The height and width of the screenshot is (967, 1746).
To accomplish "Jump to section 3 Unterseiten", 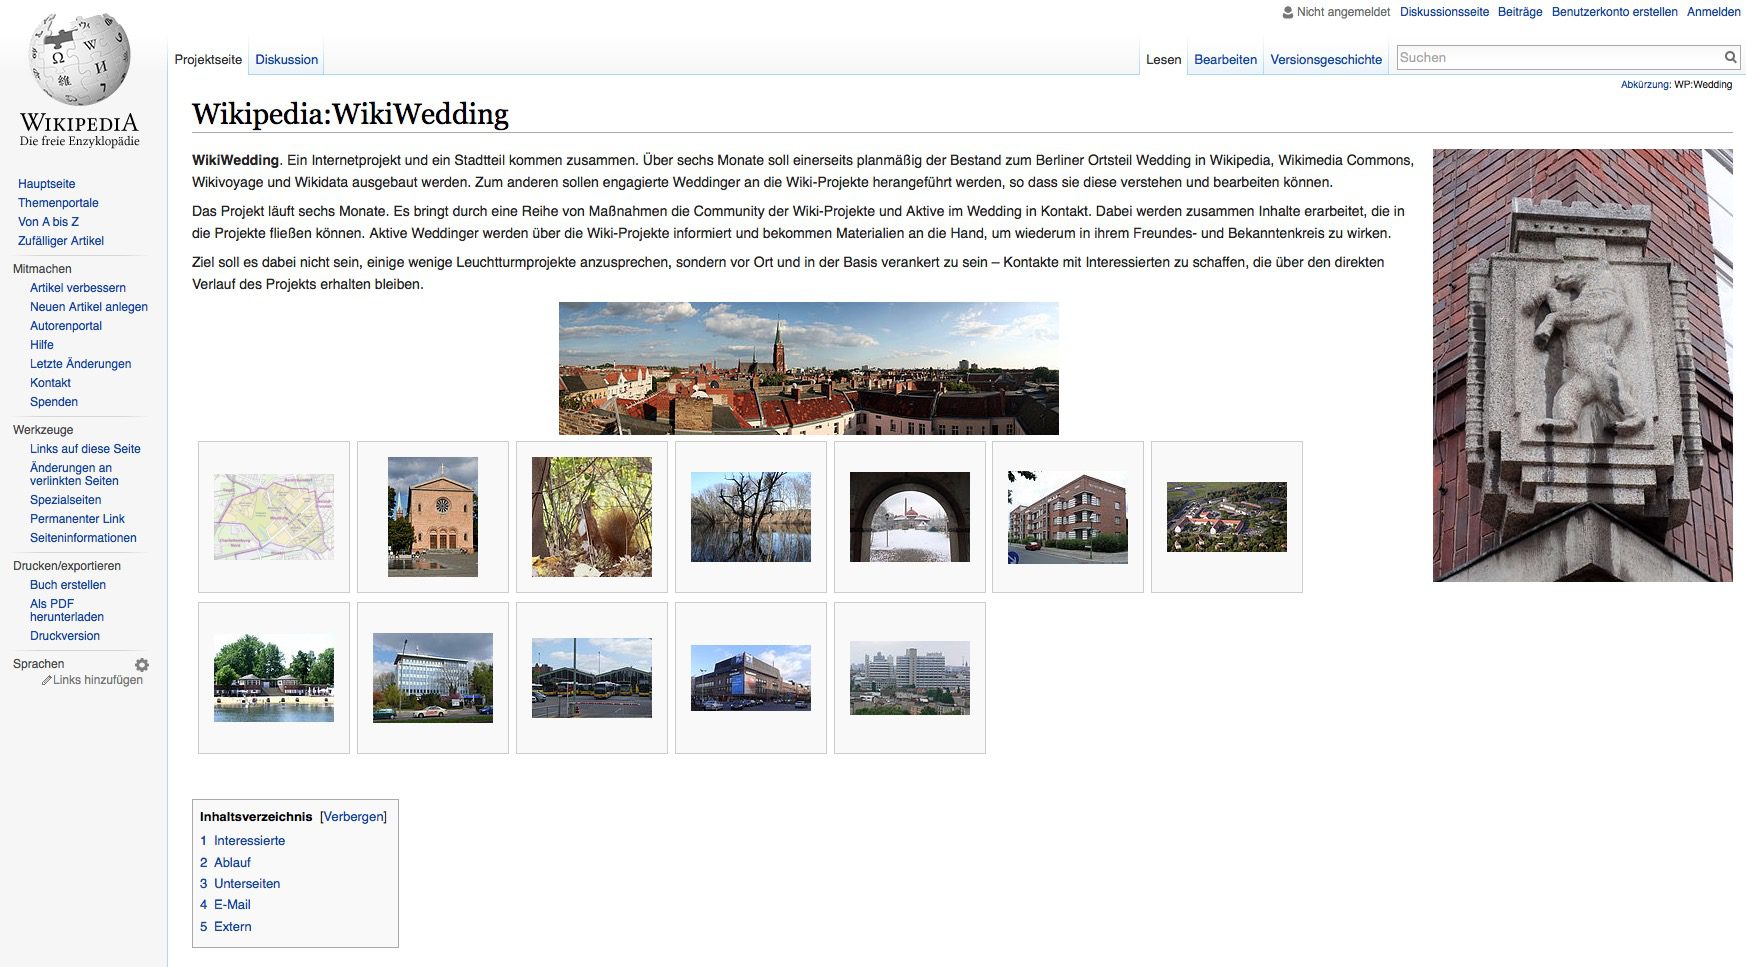I will pos(240,884).
